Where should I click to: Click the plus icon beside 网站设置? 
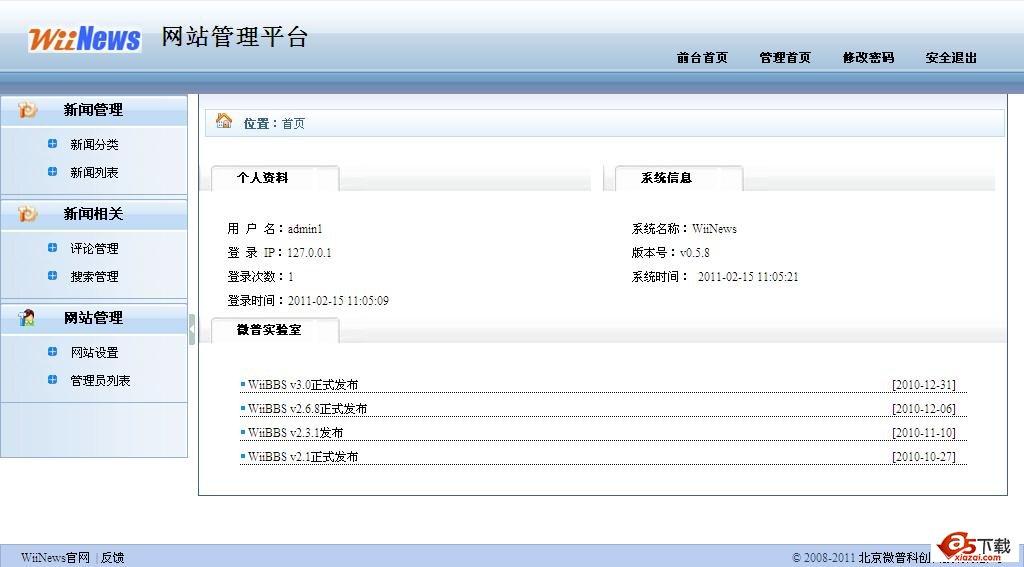52,351
